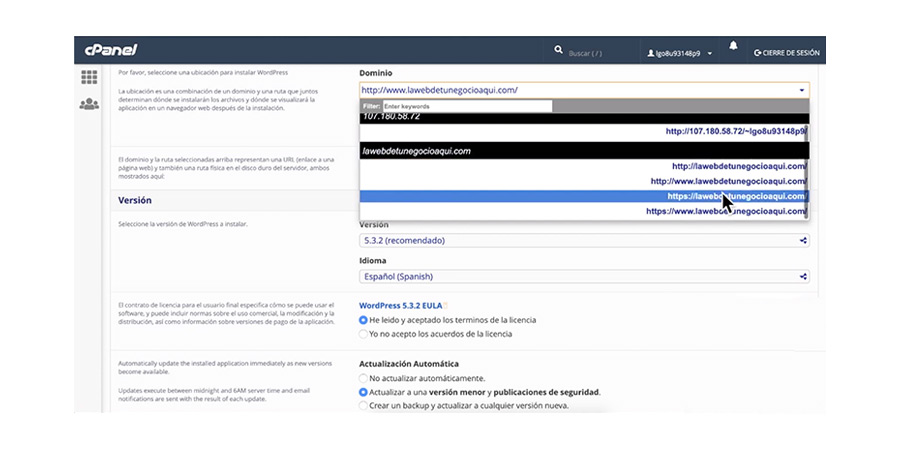Click the lawebdetunegocioaqui.com group header

point(584,151)
